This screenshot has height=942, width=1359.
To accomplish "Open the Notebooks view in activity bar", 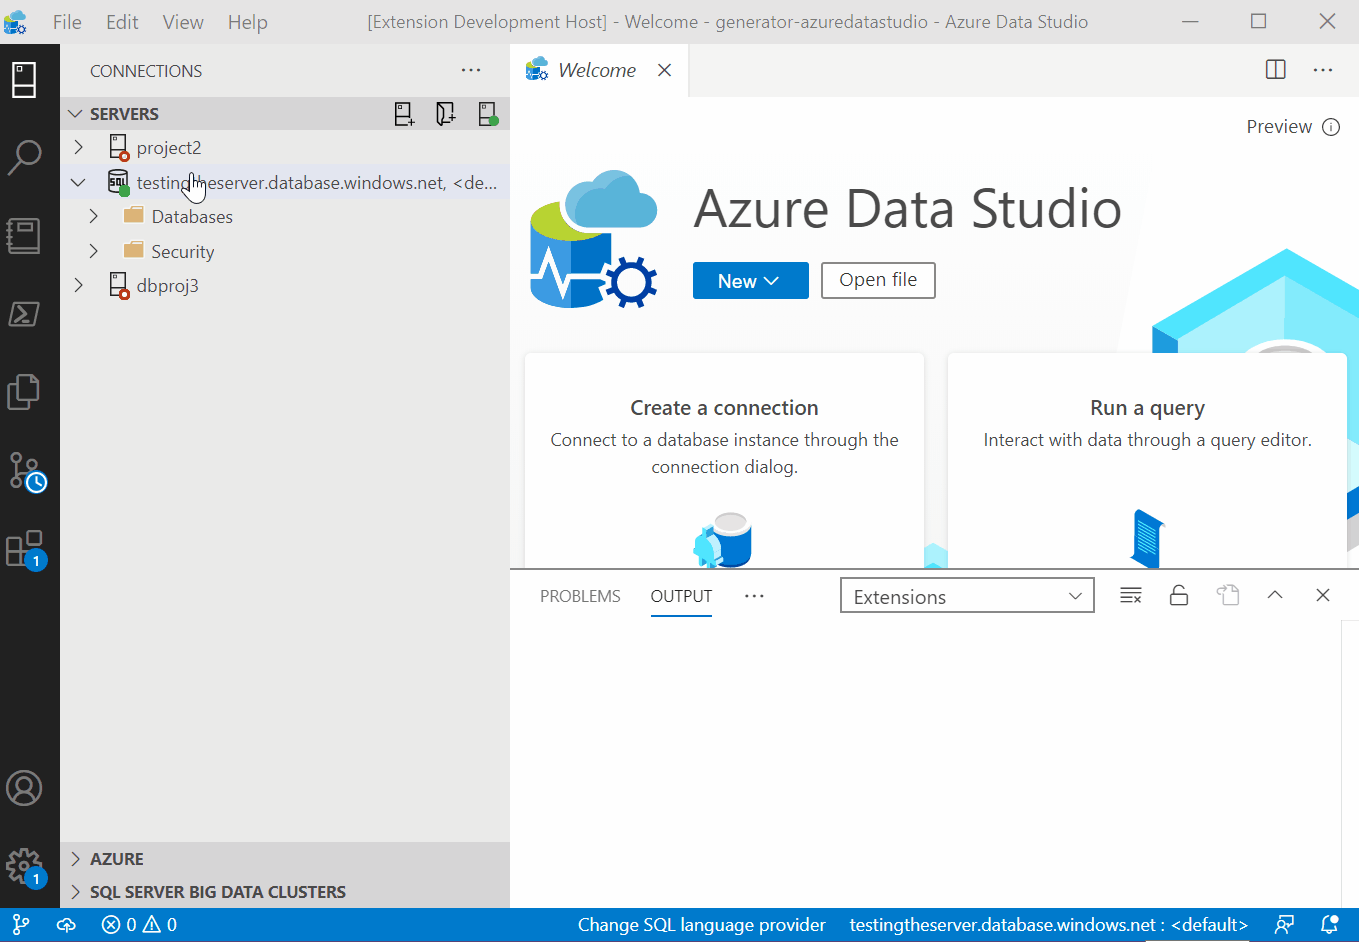I will pyautogui.click(x=24, y=235).
